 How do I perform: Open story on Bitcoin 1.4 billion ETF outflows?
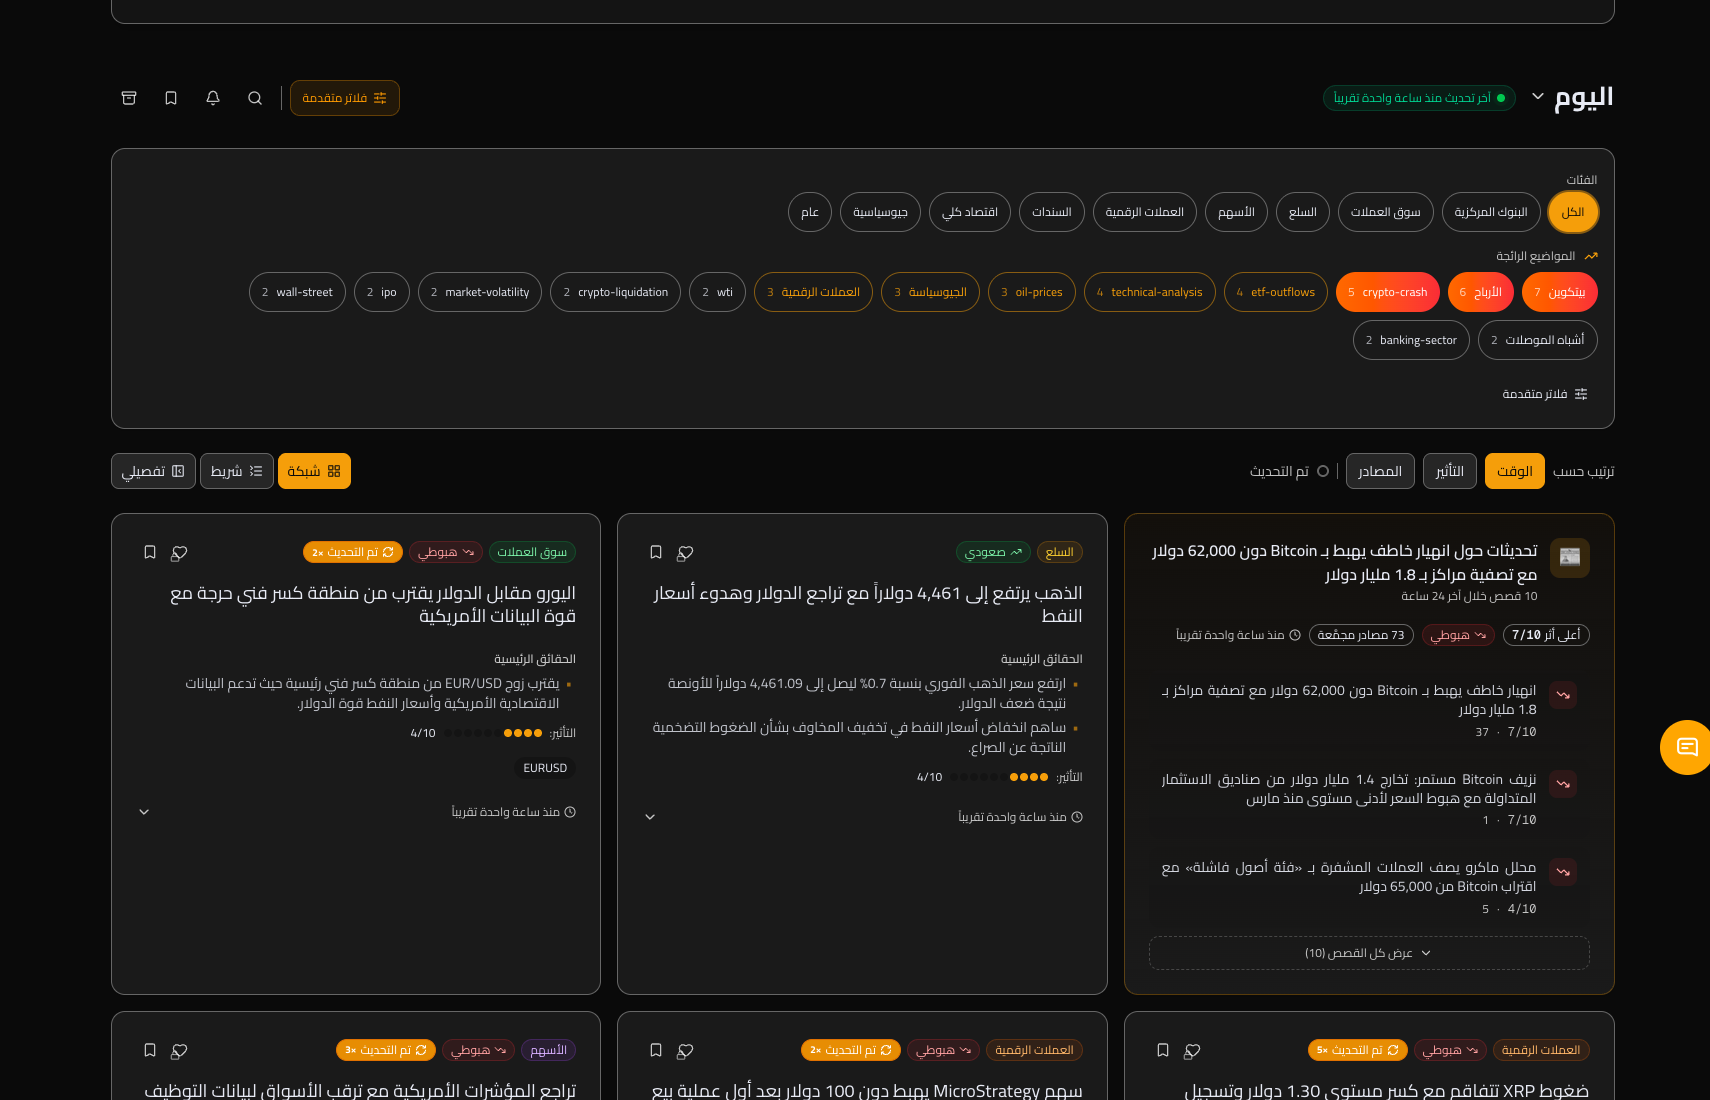click(x=1370, y=798)
